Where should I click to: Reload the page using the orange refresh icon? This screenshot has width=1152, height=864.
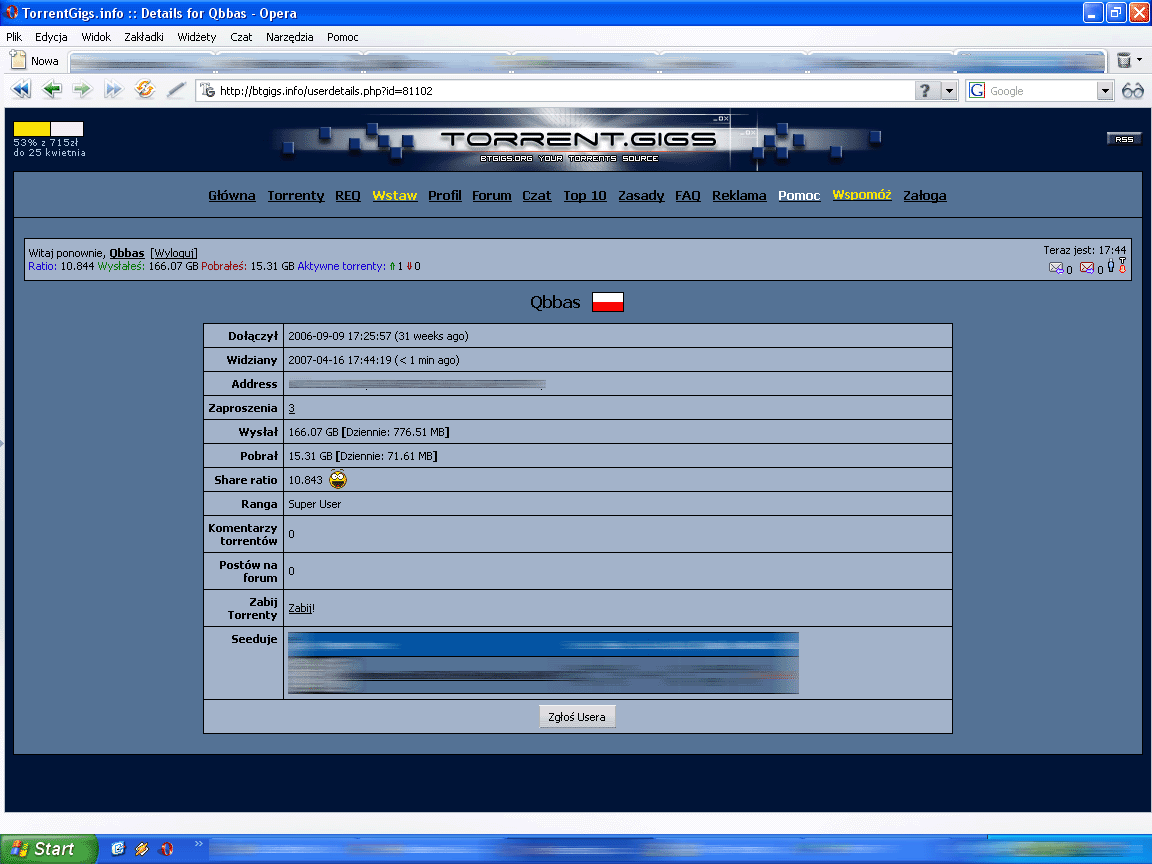pos(145,90)
